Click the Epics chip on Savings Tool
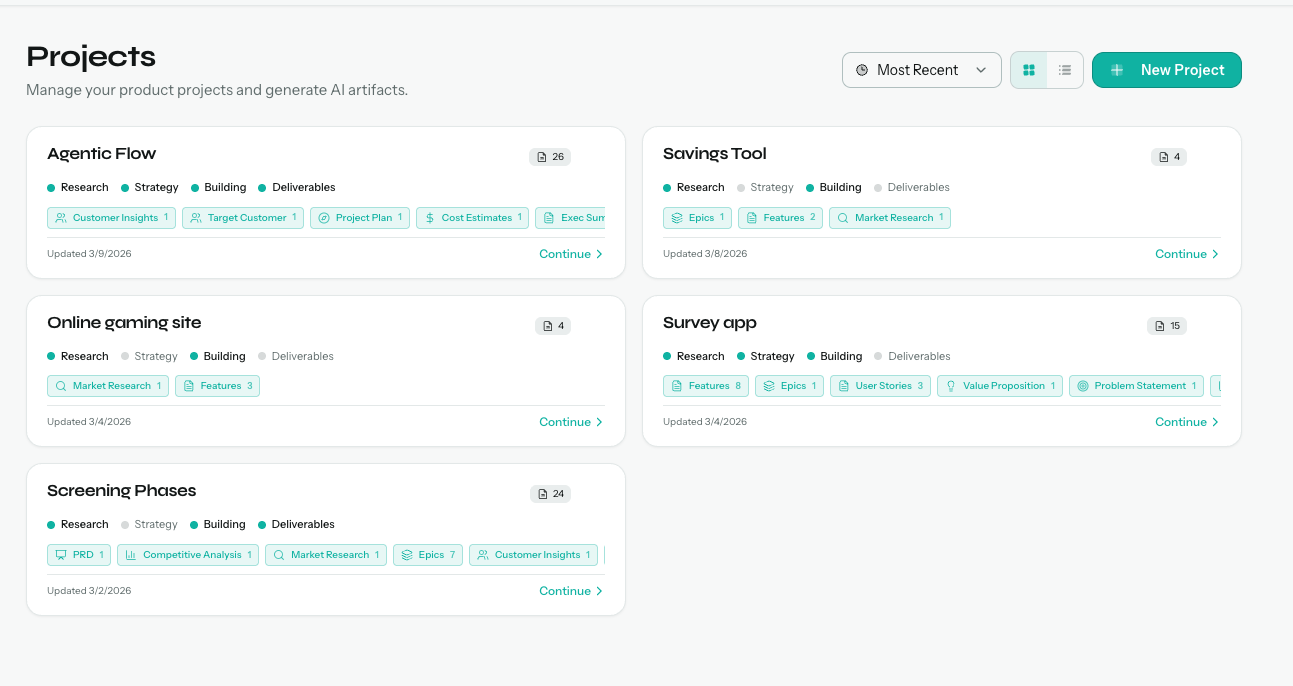Screen dimensions: 1293x686 click(697, 217)
